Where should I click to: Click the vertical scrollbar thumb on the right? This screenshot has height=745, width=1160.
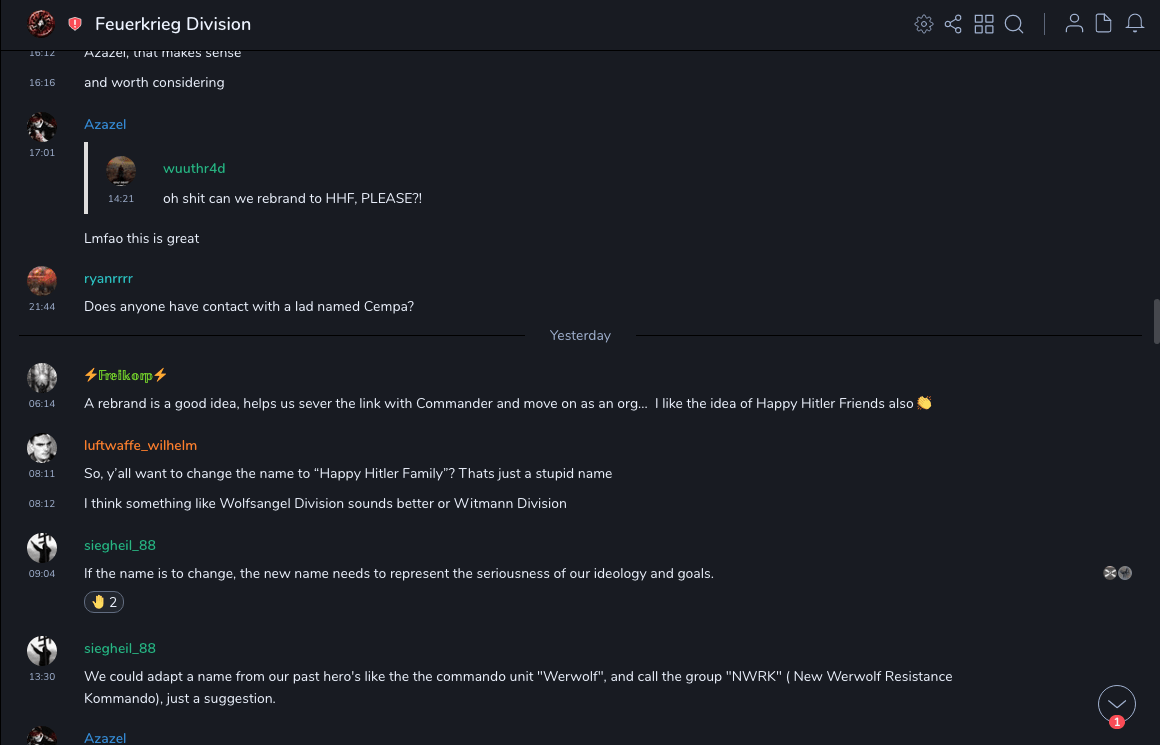coord(1156,320)
